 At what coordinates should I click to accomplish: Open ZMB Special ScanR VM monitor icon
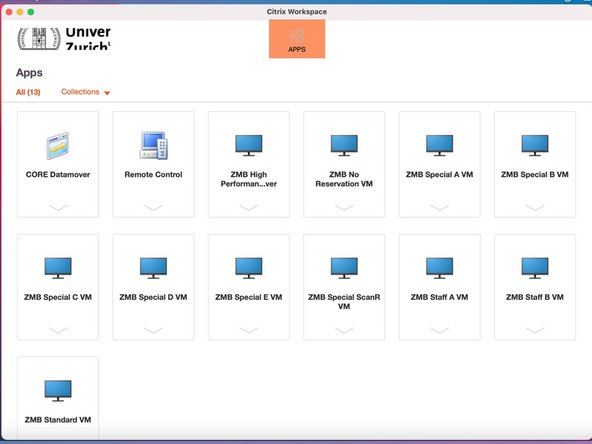coord(344,268)
